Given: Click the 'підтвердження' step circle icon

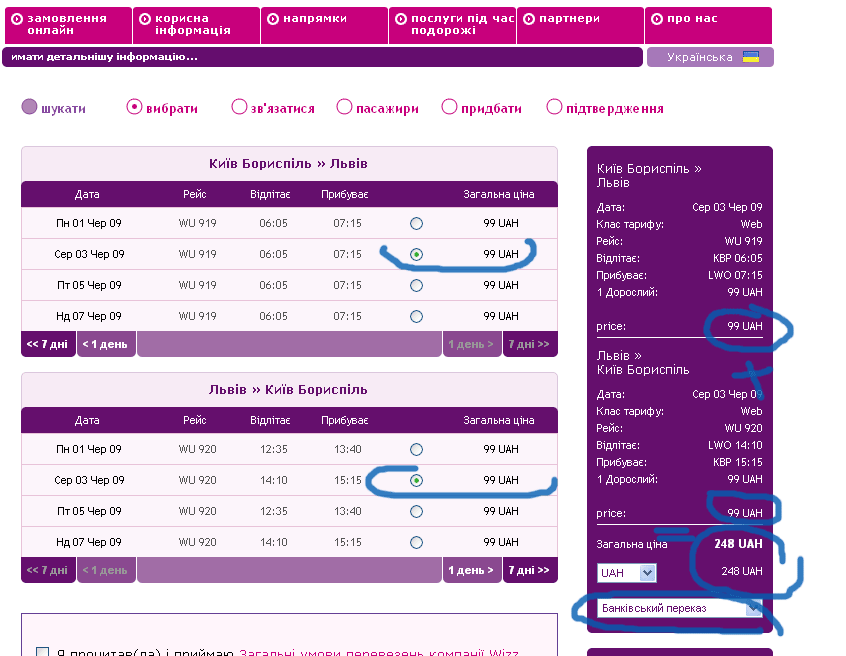Looking at the screenshot, I should pyautogui.click(x=554, y=107).
